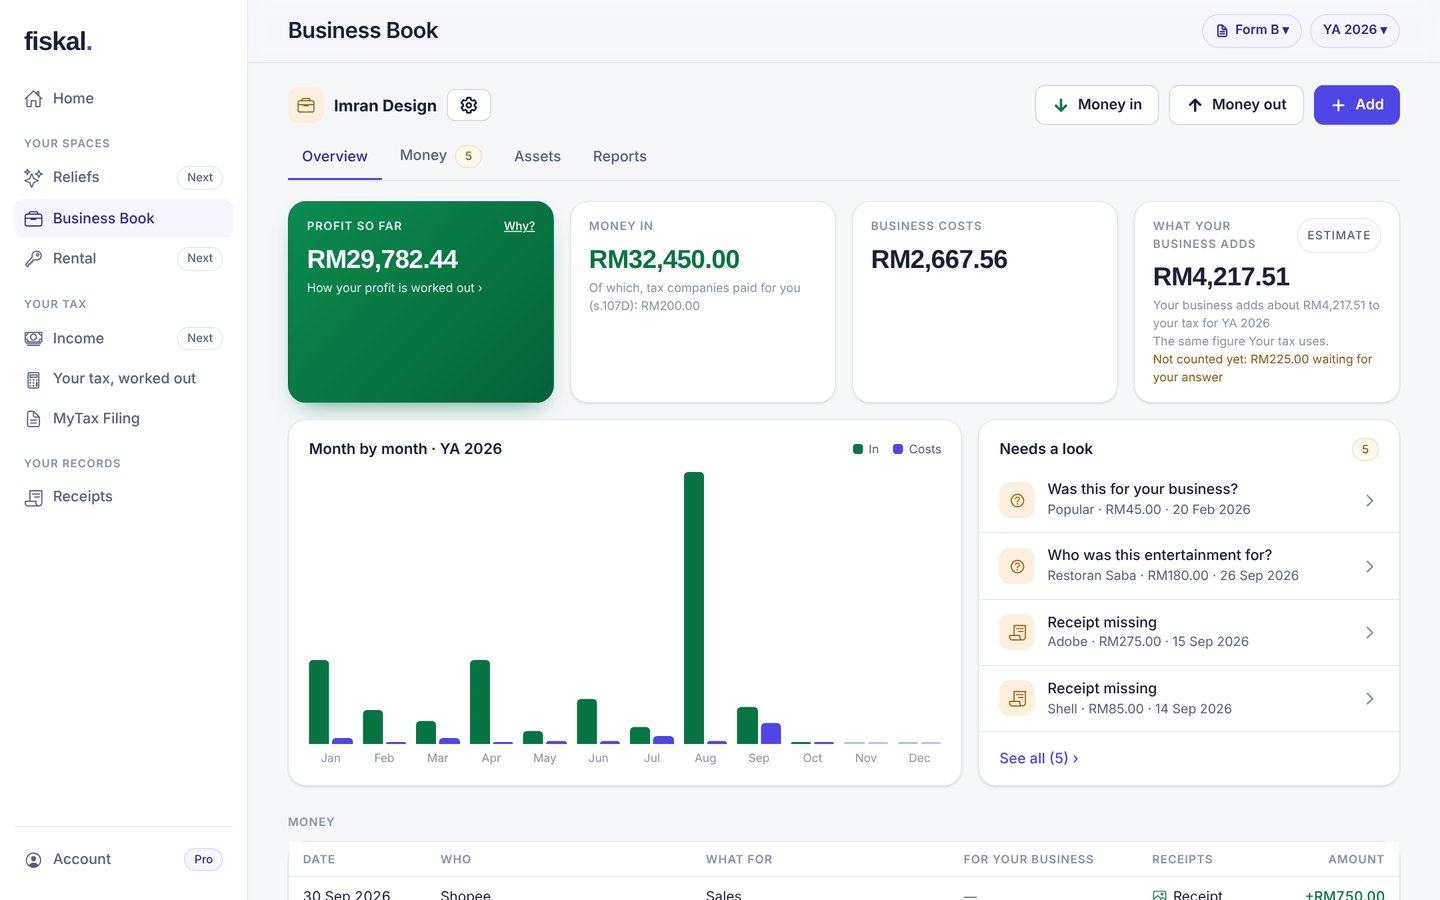Click the Money in button
1440x900 pixels.
pyautogui.click(x=1097, y=105)
